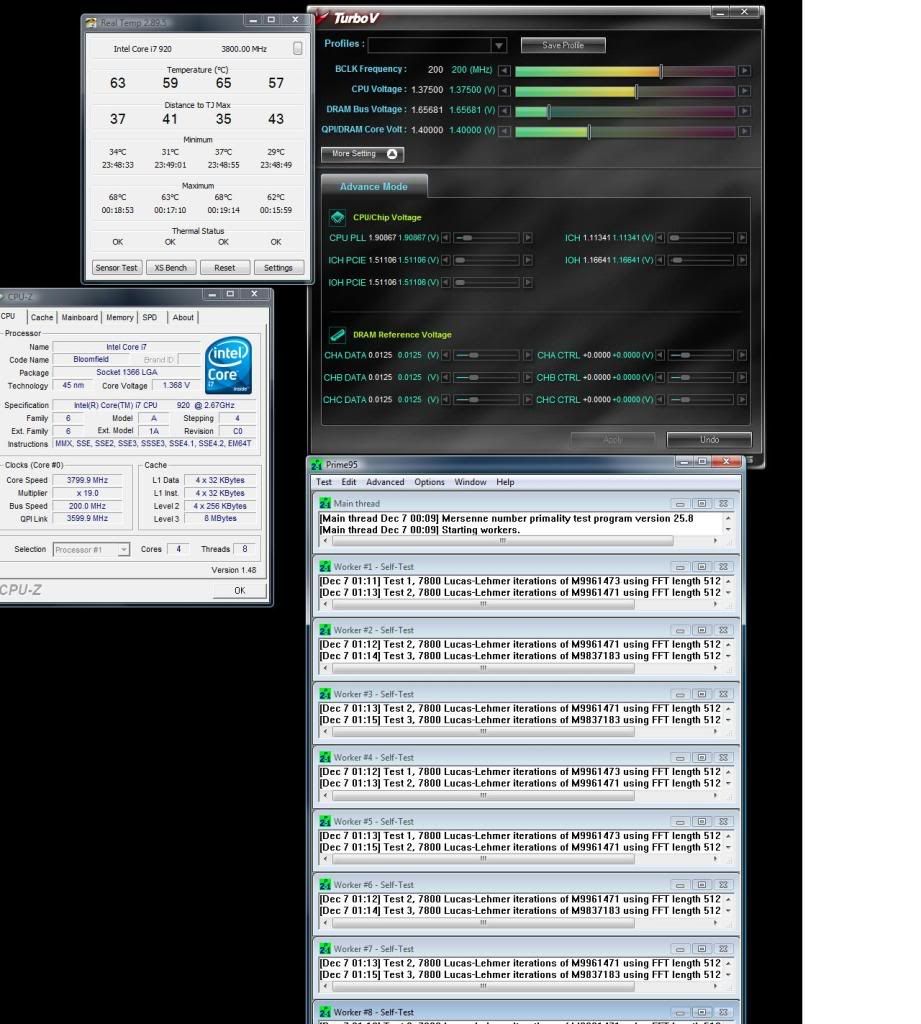Click Worker #6 scroll down arrow
The image size is (921, 1024).
point(728,912)
